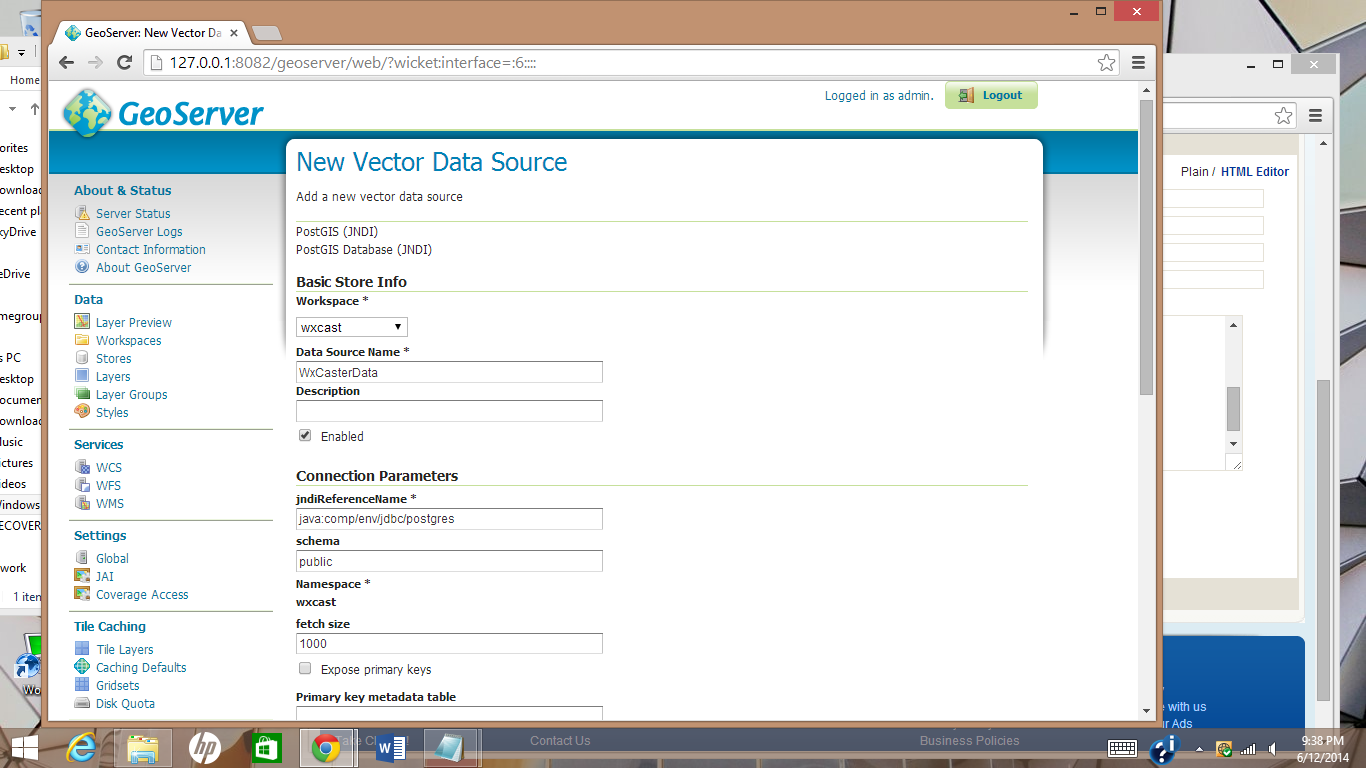
Task: Open the Coverage Access link
Action: click(x=142, y=594)
